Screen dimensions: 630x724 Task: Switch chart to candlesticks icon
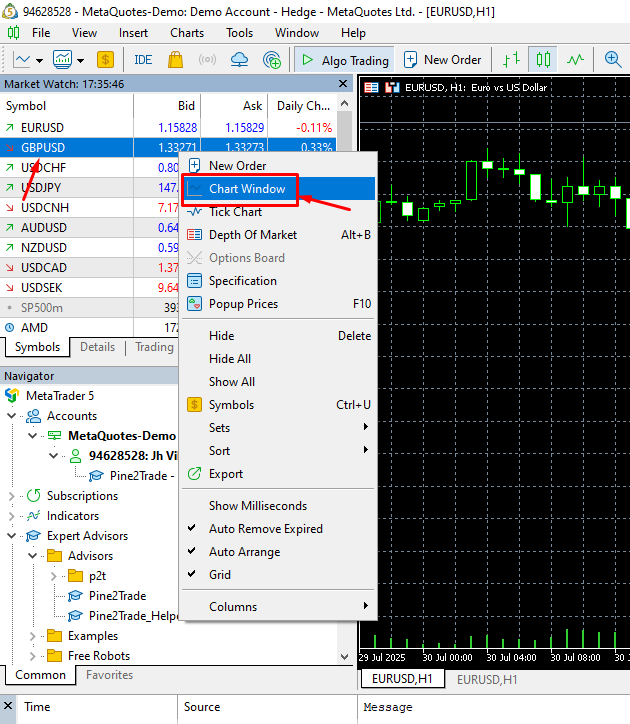[543, 60]
